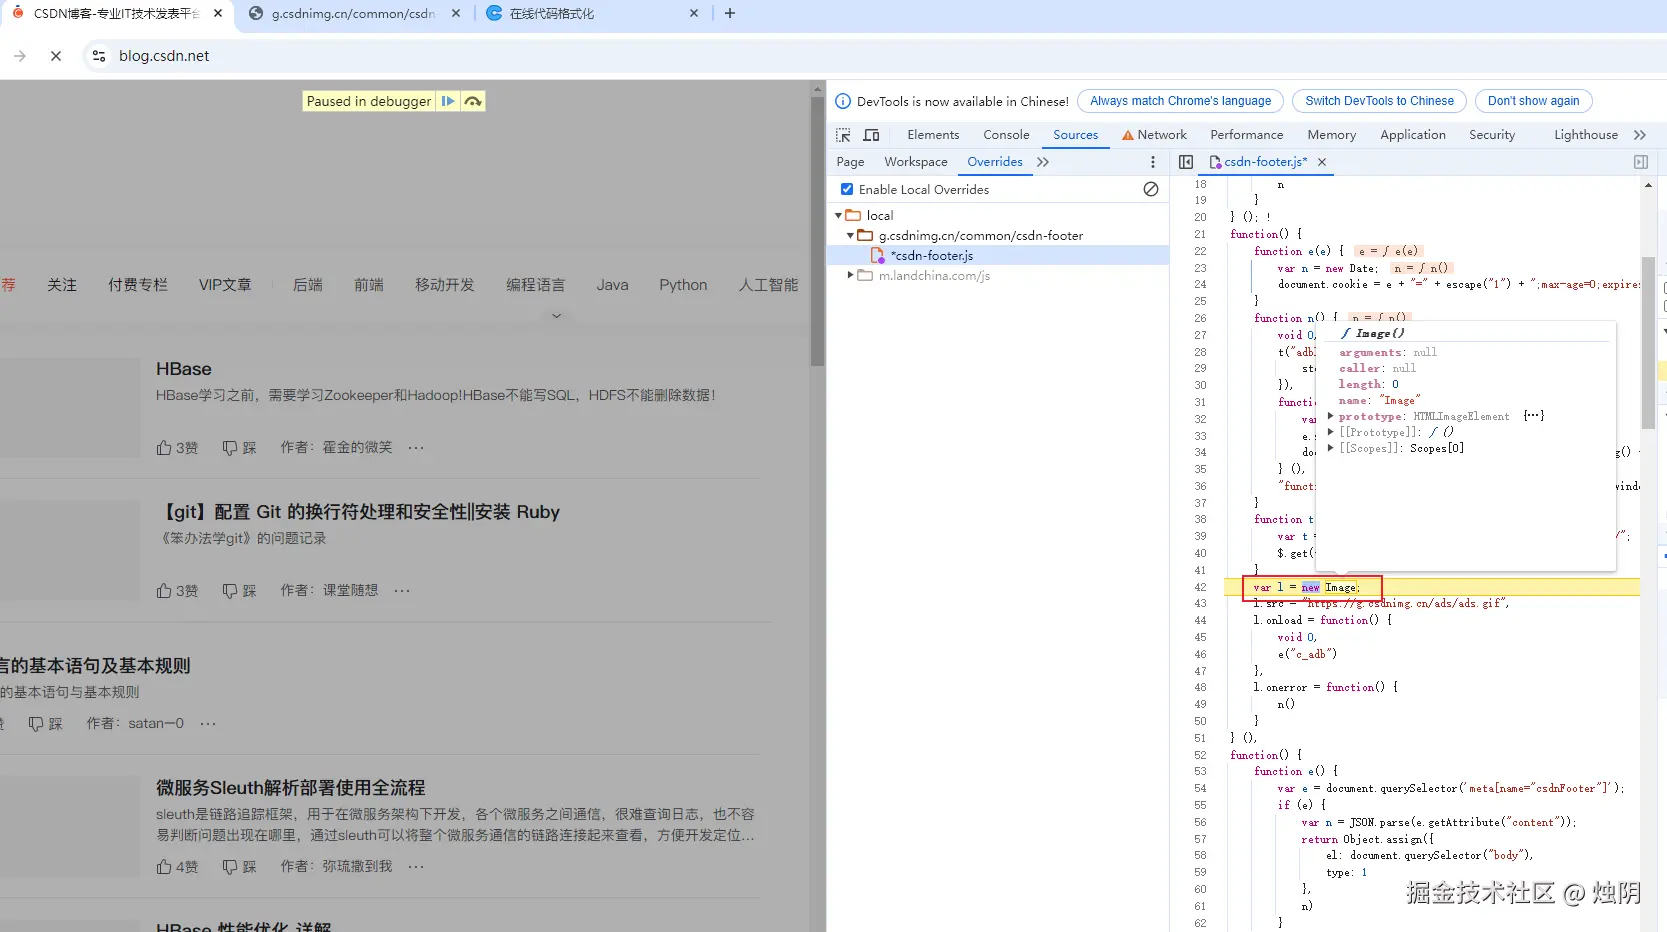Resume script execution in the debugger overlay

[x=448, y=101]
